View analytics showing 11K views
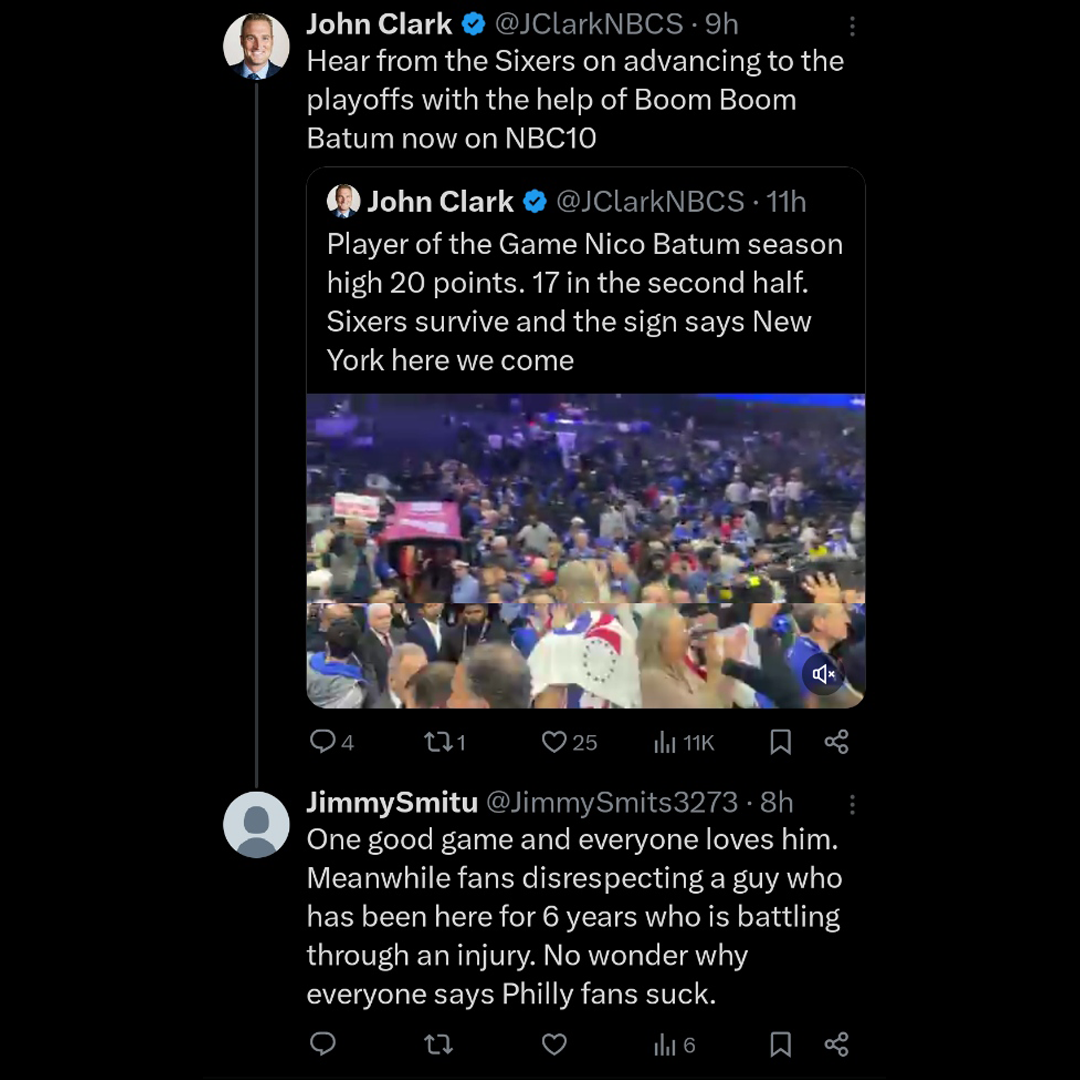The height and width of the screenshot is (1080, 1080). pos(684,742)
